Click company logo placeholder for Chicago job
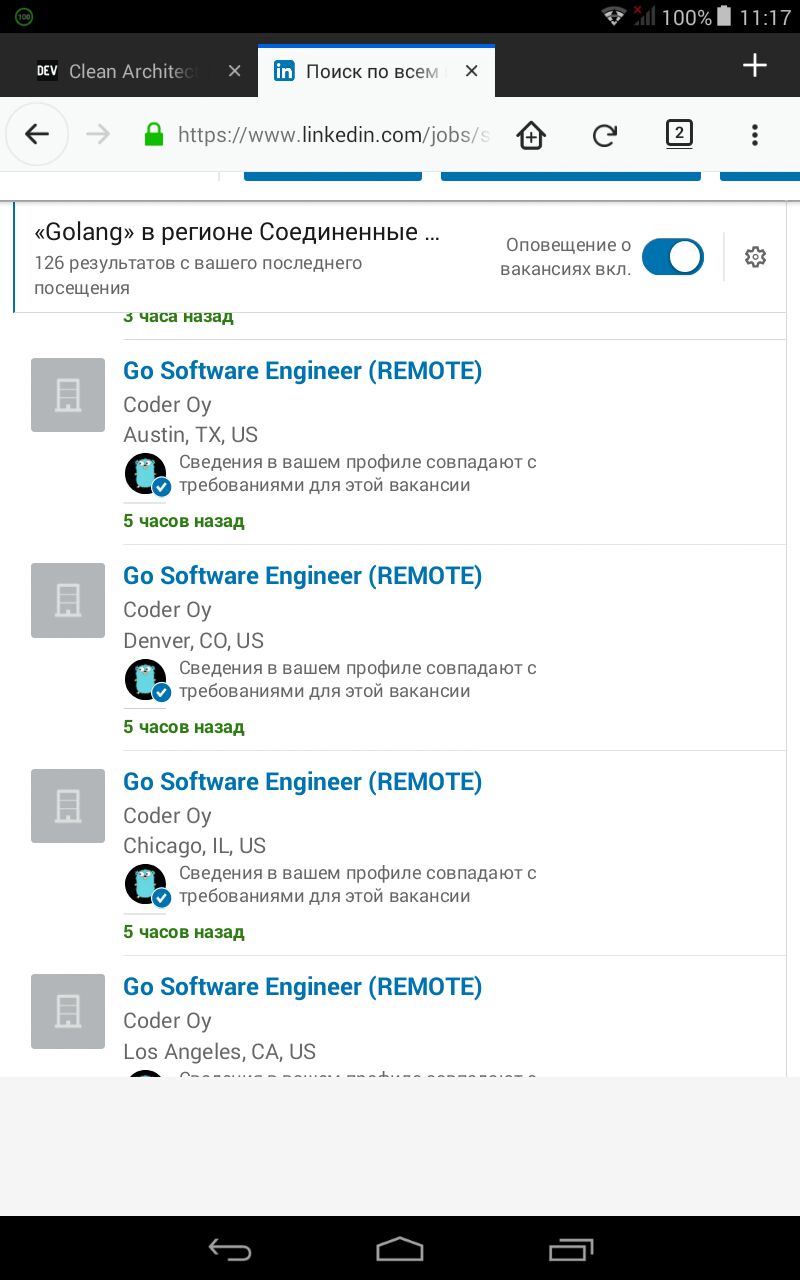The height and width of the screenshot is (1280, 800). point(68,806)
